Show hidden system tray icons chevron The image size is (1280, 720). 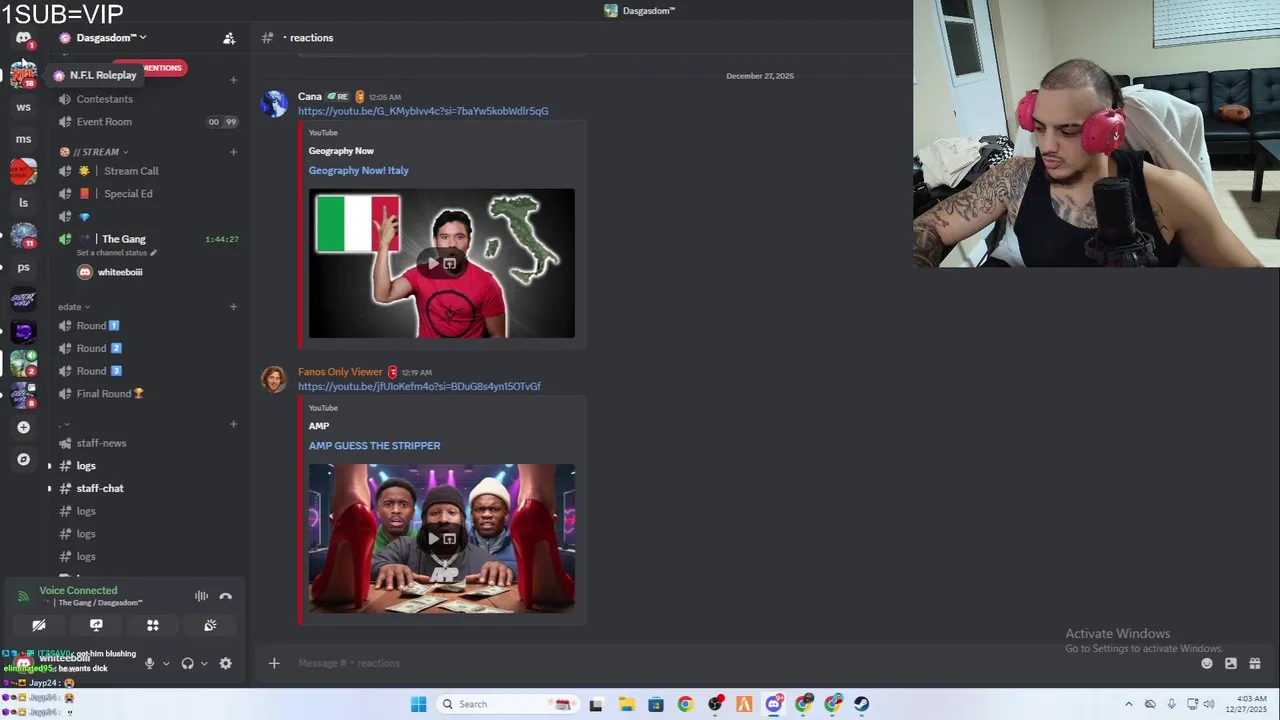(x=1129, y=704)
